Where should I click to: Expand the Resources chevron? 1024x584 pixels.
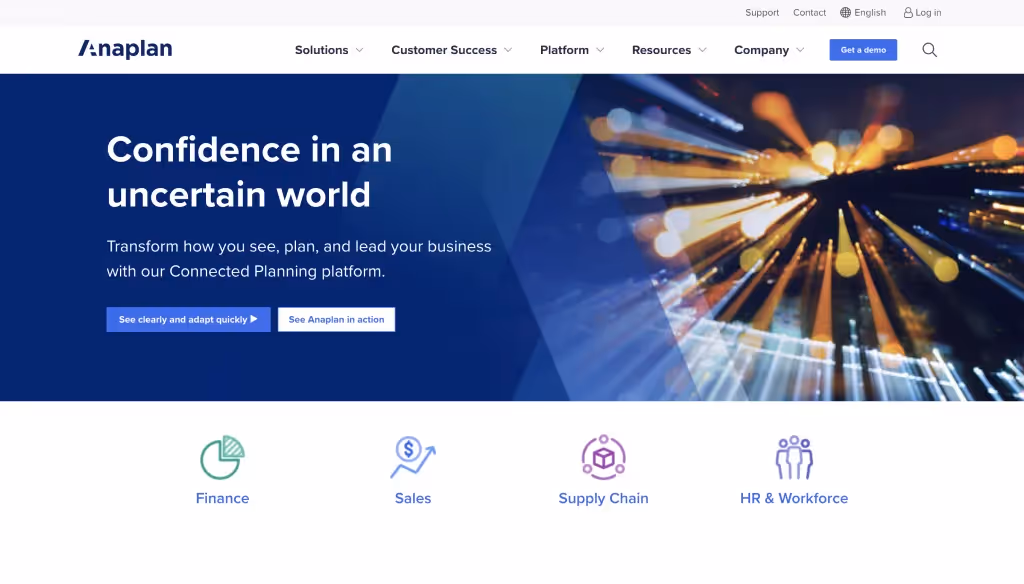coord(703,50)
